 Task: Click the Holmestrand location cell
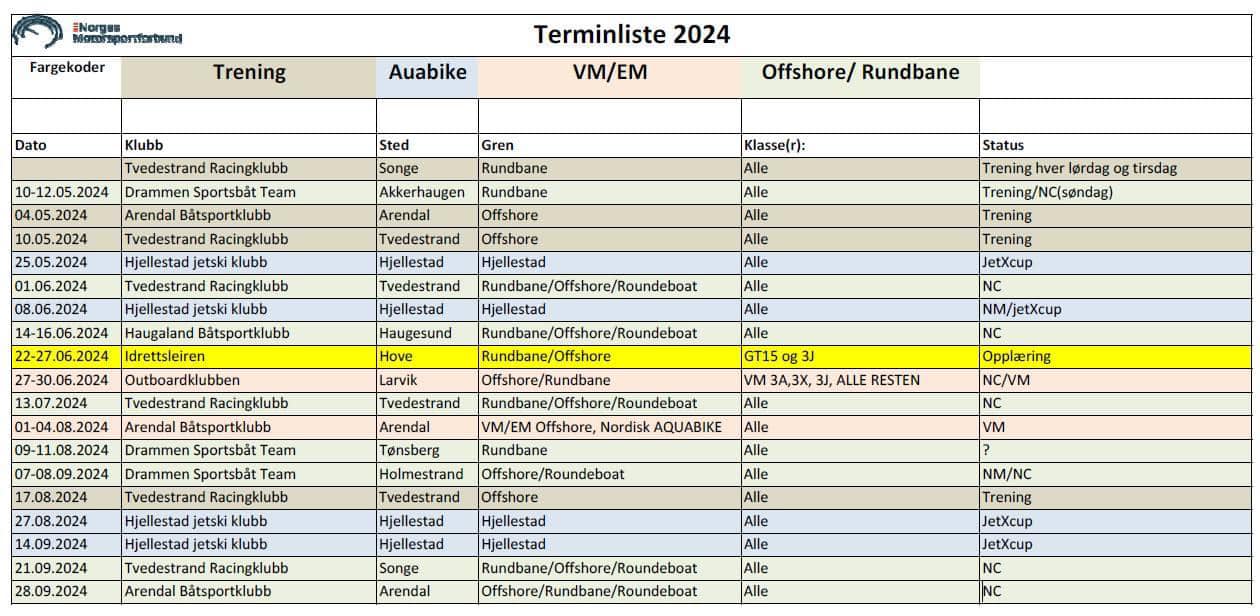pyautogui.click(x=427, y=474)
